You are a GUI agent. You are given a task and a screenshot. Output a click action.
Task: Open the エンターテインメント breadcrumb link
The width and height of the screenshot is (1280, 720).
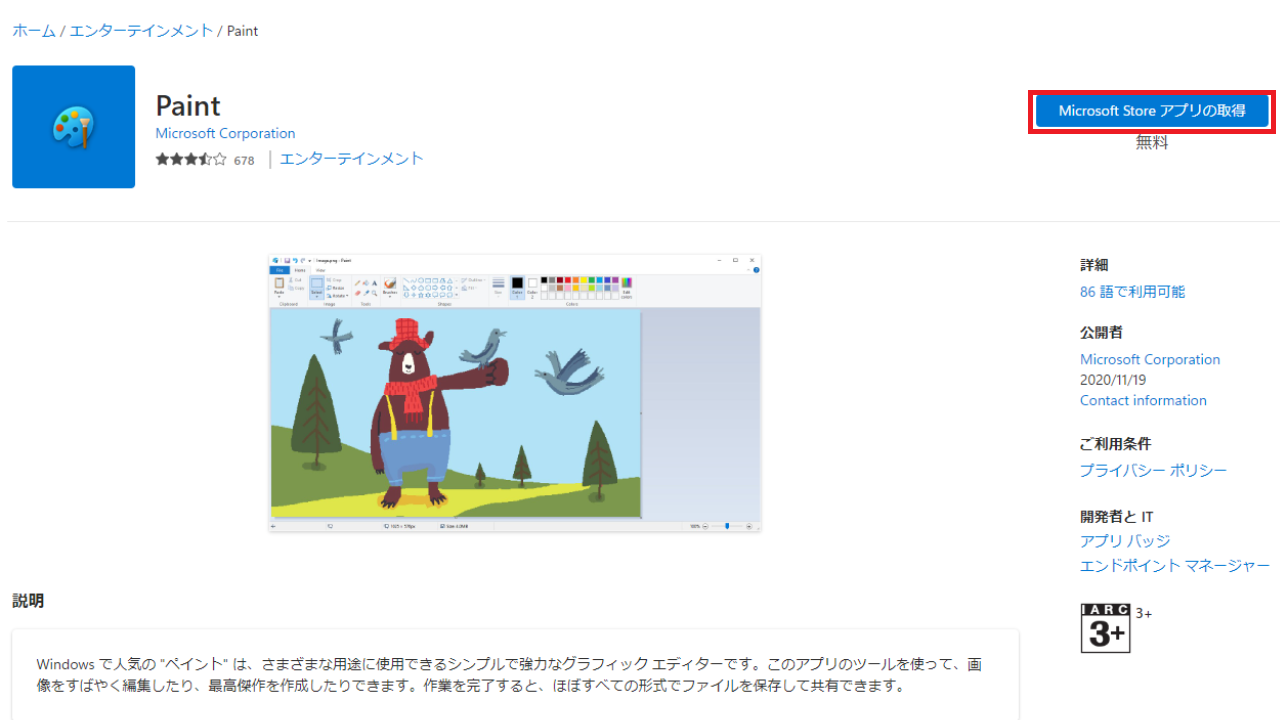tap(141, 31)
